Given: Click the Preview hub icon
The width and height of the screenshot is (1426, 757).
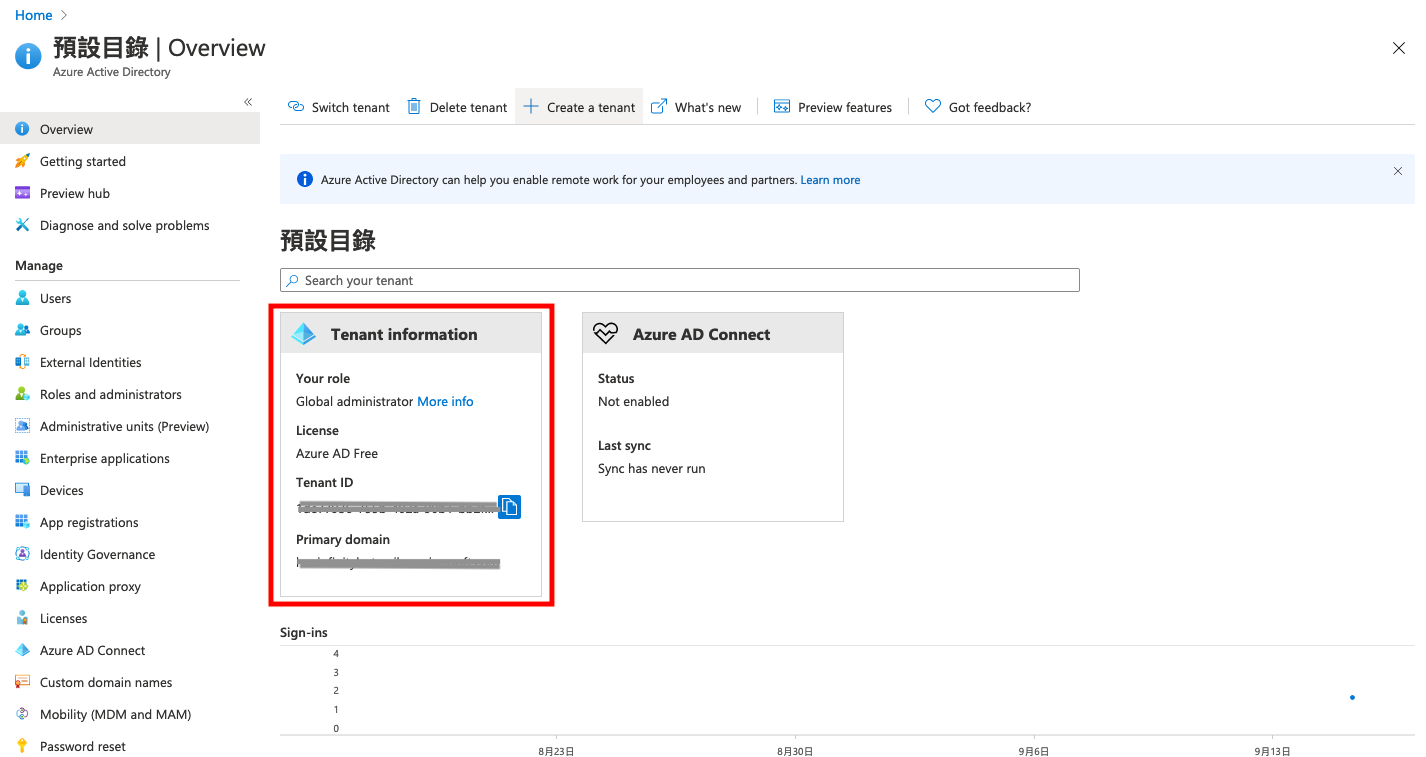Looking at the screenshot, I should (x=22, y=193).
